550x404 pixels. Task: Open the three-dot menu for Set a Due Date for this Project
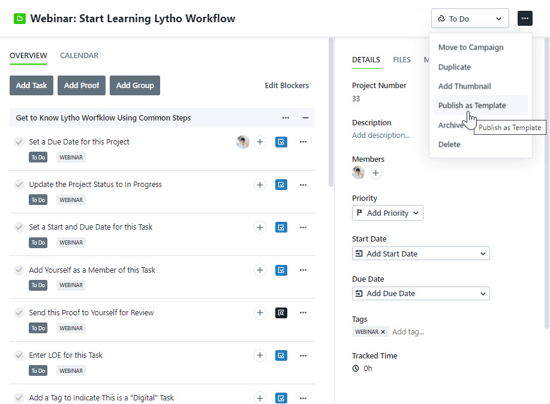coord(303,142)
